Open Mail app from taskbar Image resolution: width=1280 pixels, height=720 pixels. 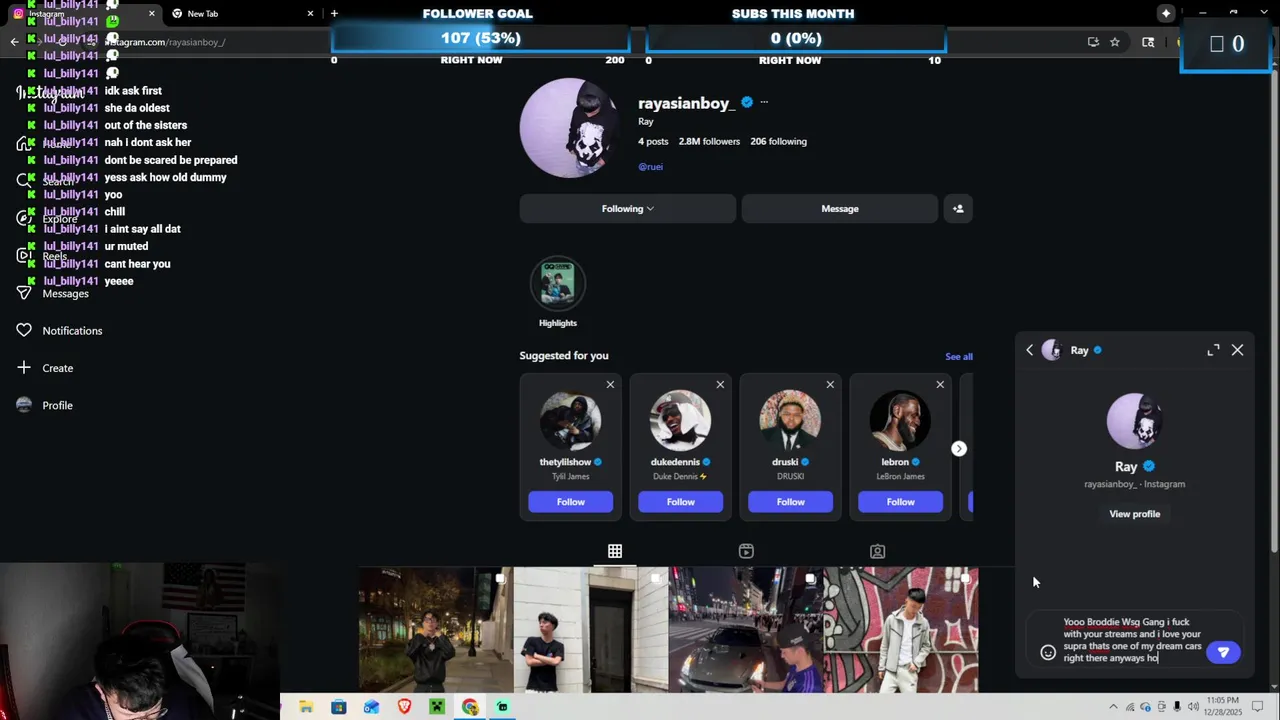coord(371,707)
